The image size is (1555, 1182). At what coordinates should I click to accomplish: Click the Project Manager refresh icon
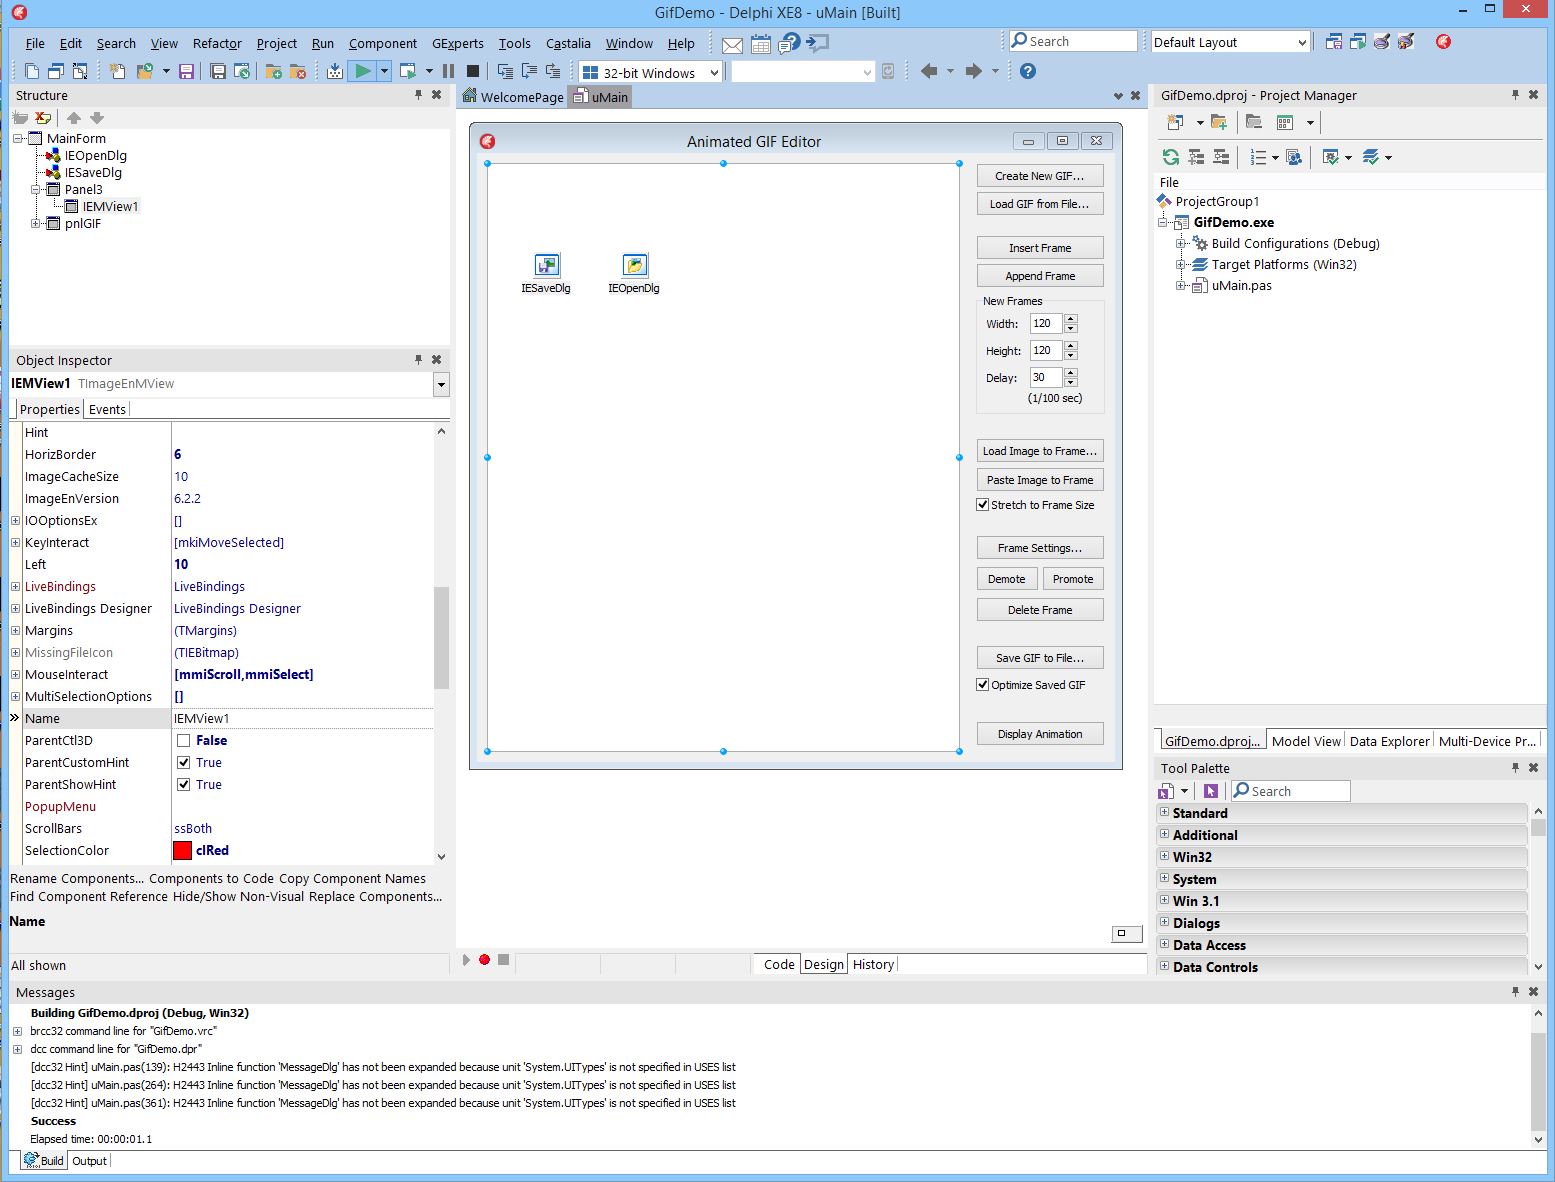click(1171, 157)
